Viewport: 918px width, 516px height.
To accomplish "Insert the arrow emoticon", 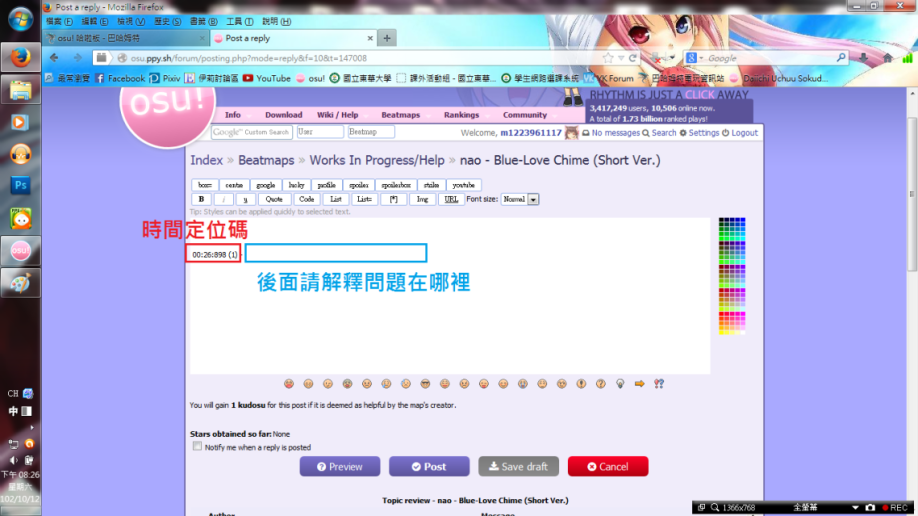I will tap(639, 384).
